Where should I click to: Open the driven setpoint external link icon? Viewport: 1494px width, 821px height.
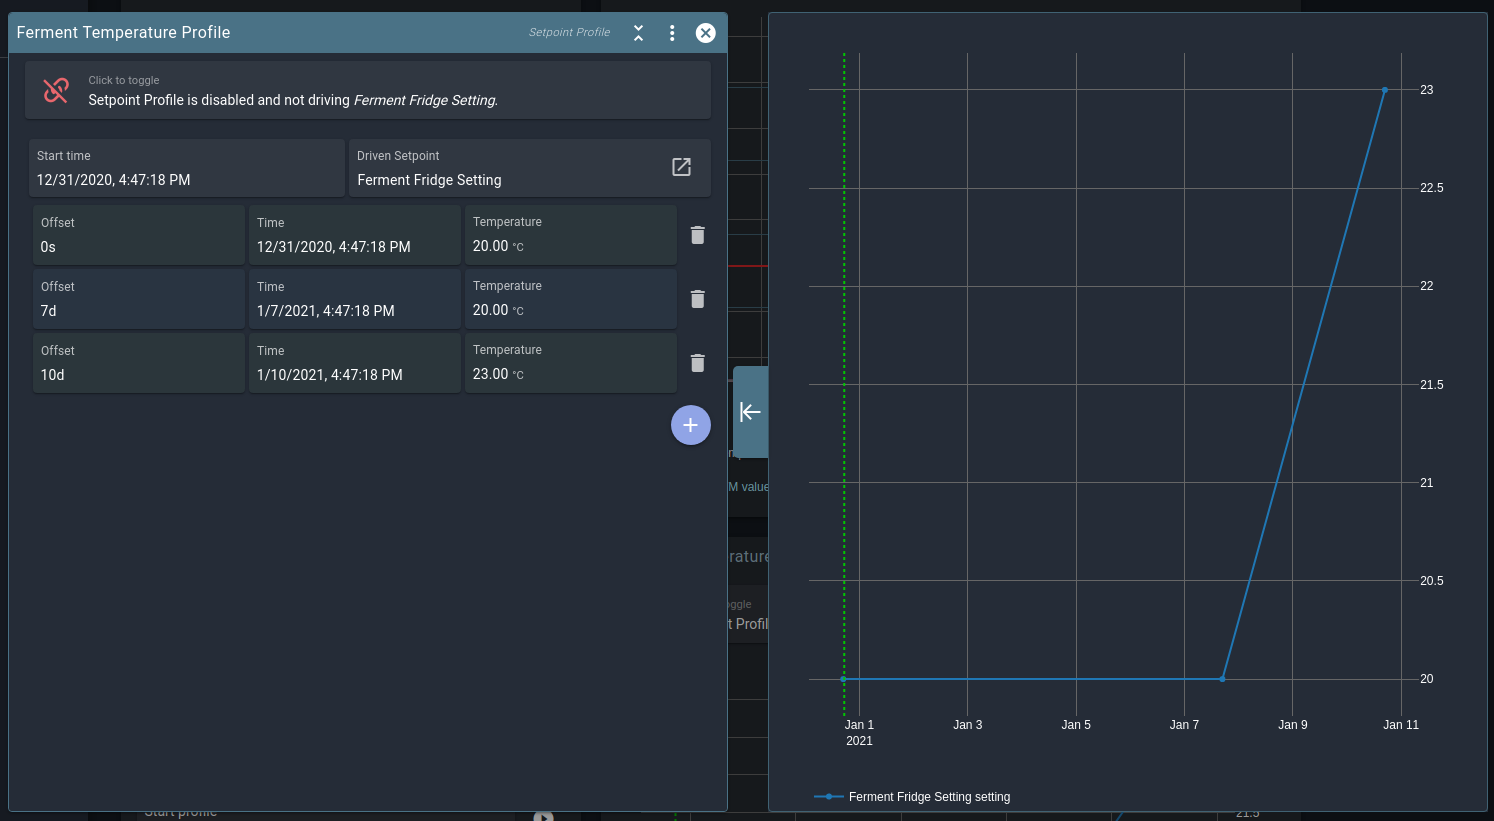click(681, 167)
